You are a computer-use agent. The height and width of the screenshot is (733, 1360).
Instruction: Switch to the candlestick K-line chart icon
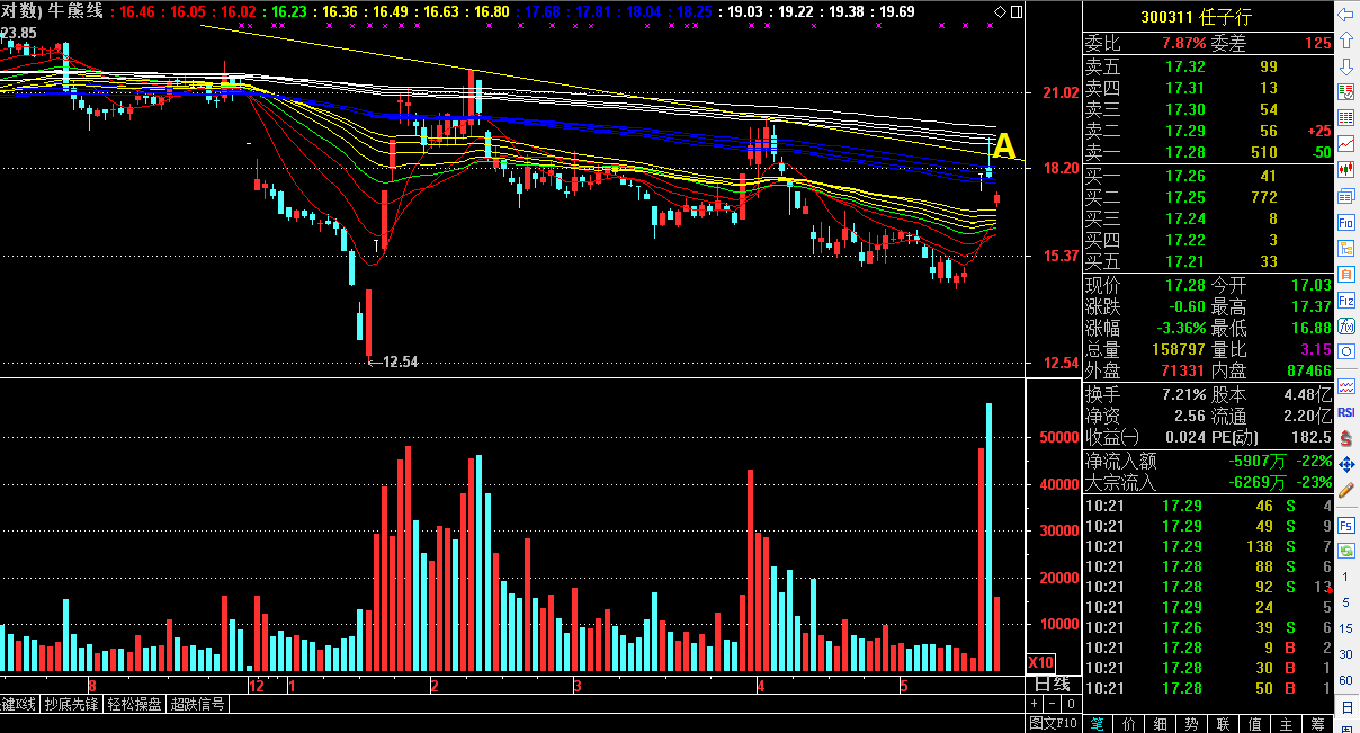click(1346, 170)
